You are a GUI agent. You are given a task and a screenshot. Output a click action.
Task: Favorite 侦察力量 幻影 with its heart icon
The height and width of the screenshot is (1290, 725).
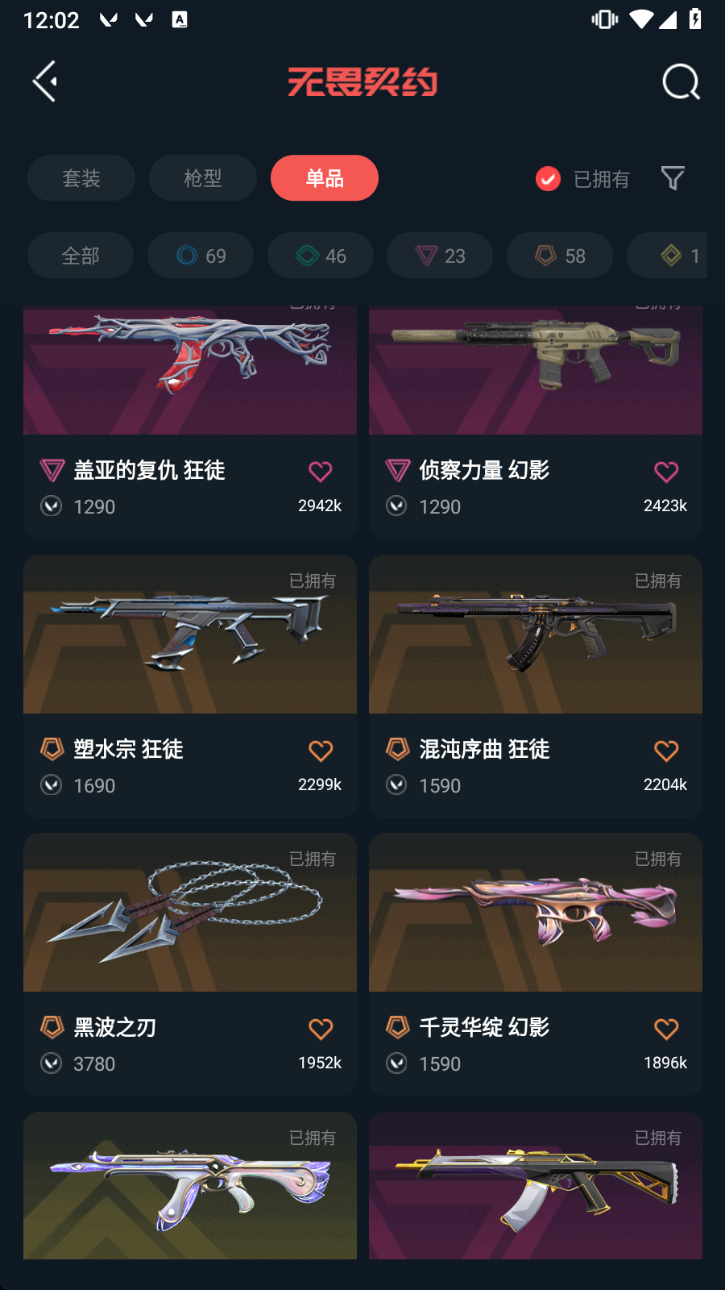pyautogui.click(x=666, y=471)
